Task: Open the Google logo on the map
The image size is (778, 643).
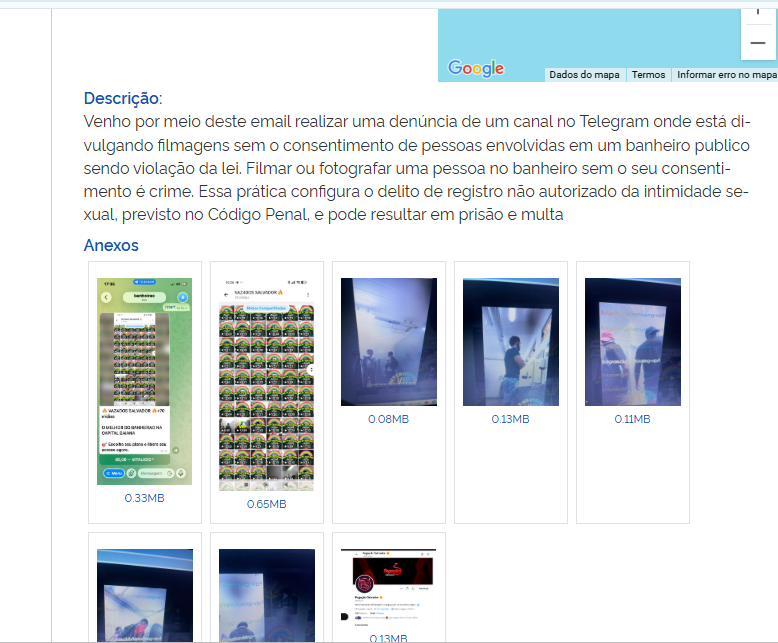Action: (476, 68)
